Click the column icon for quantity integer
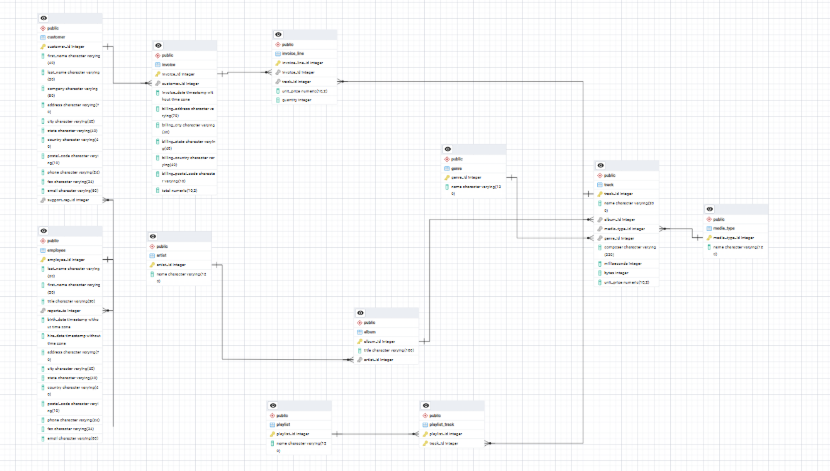 pyautogui.click(x=278, y=99)
